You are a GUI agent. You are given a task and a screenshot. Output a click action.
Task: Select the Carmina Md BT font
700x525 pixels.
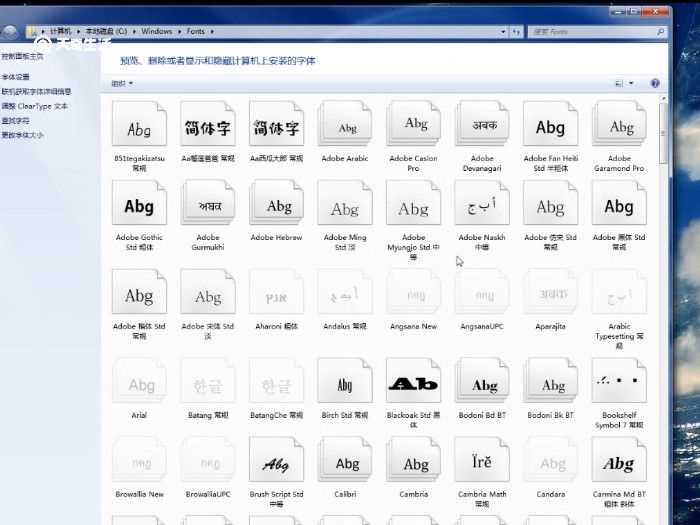(x=619, y=460)
